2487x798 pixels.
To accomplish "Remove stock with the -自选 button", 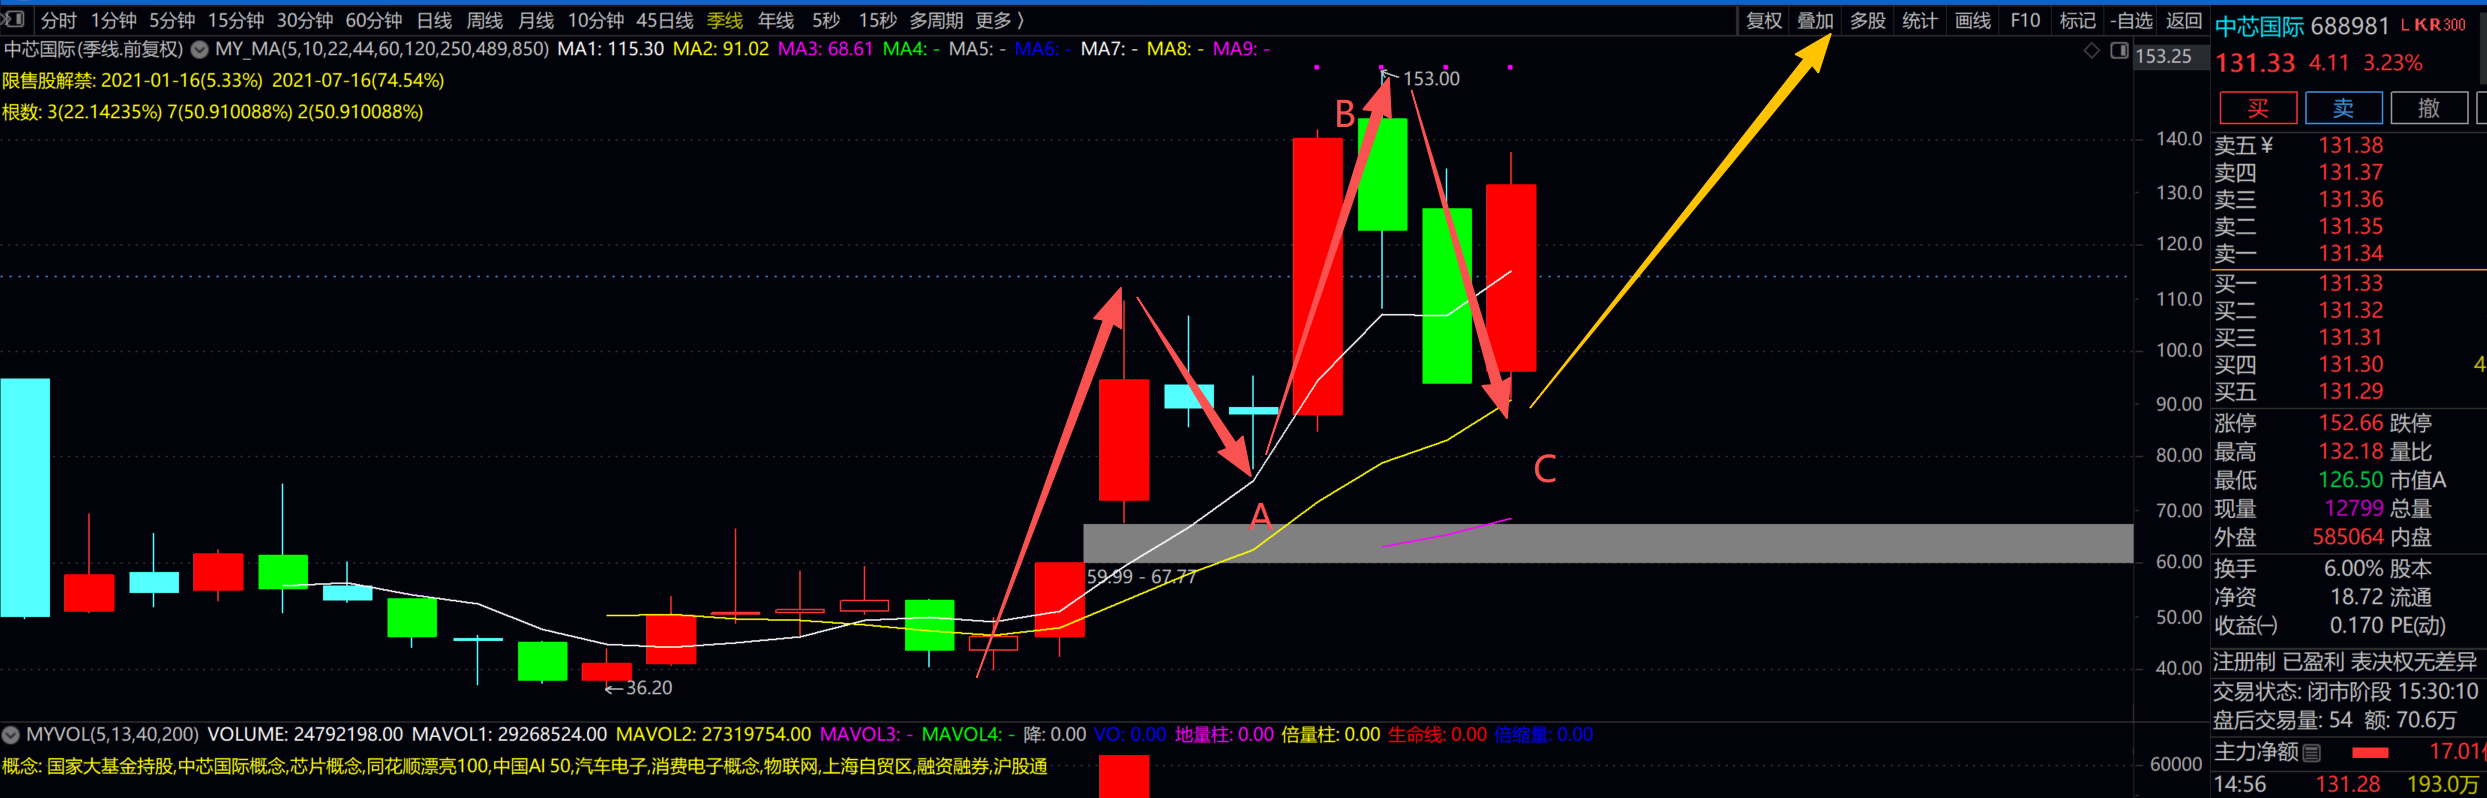I will point(2131,20).
